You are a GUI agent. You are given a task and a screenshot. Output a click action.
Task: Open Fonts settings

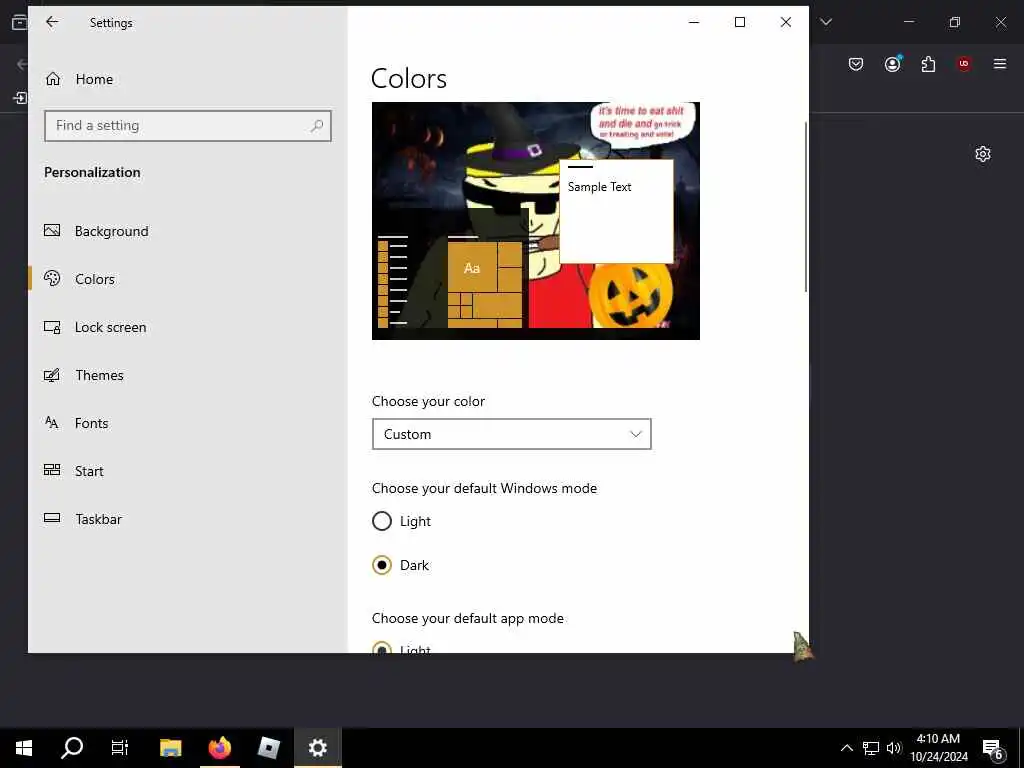(x=188, y=423)
